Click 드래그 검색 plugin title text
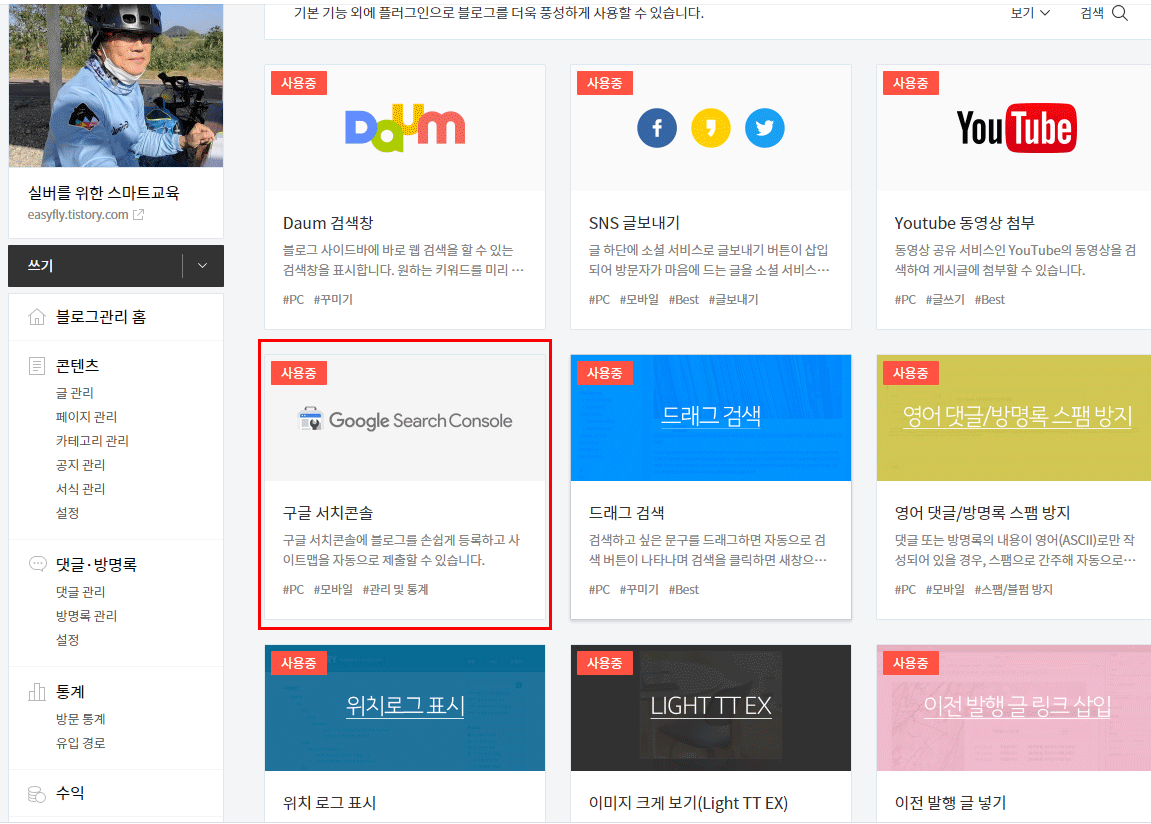 (x=627, y=513)
